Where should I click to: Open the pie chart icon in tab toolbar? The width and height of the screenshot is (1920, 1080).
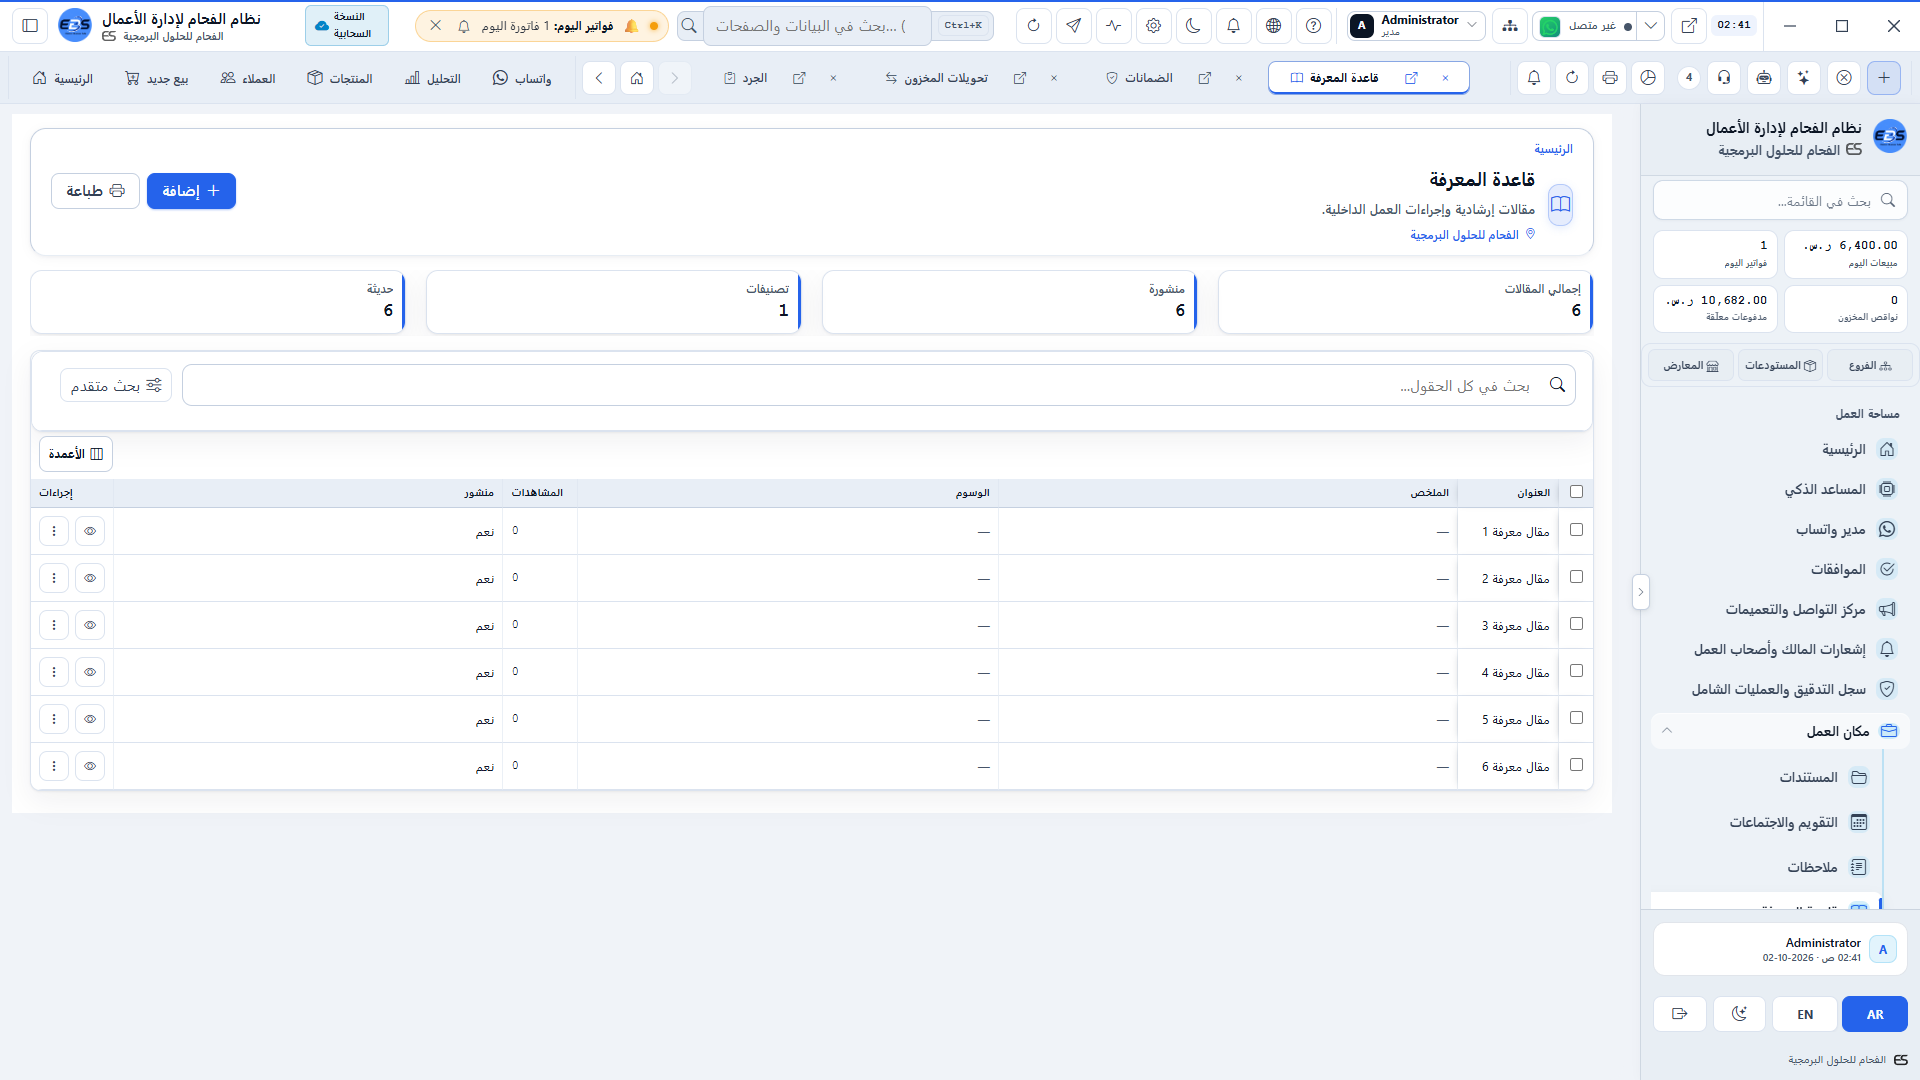point(1649,78)
